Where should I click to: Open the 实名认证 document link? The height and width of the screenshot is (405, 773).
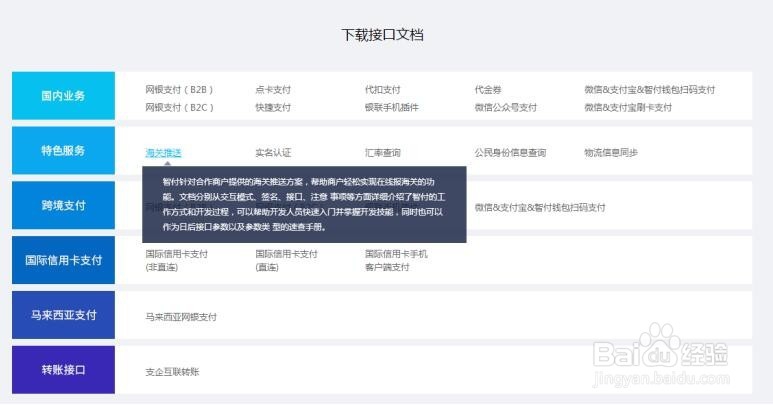273,153
